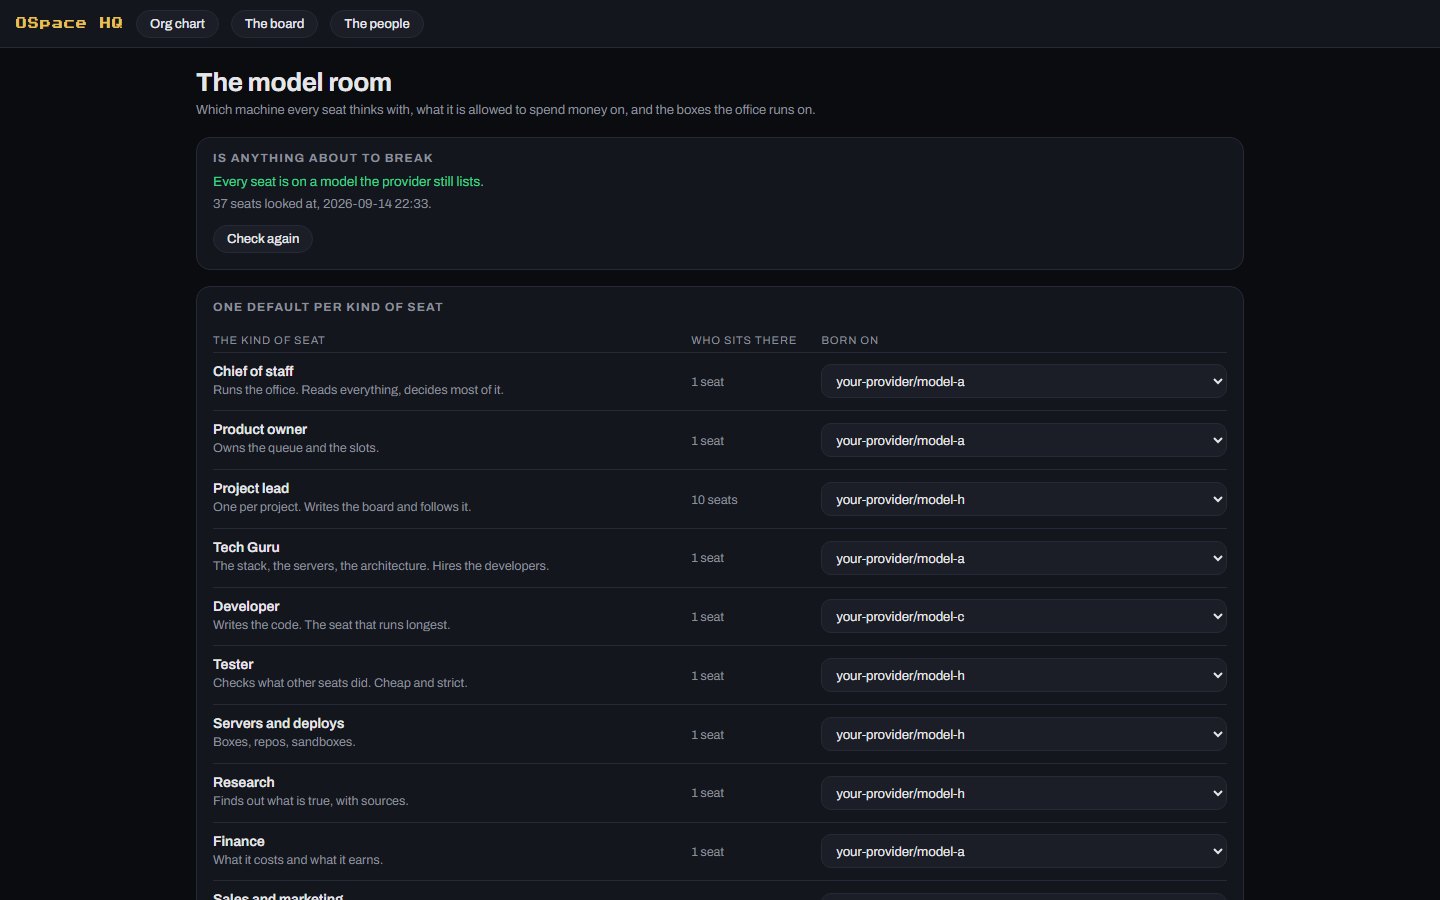Change the Project lead default model
This screenshot has height=900, width=1440.
click(x=1024, y=500)
